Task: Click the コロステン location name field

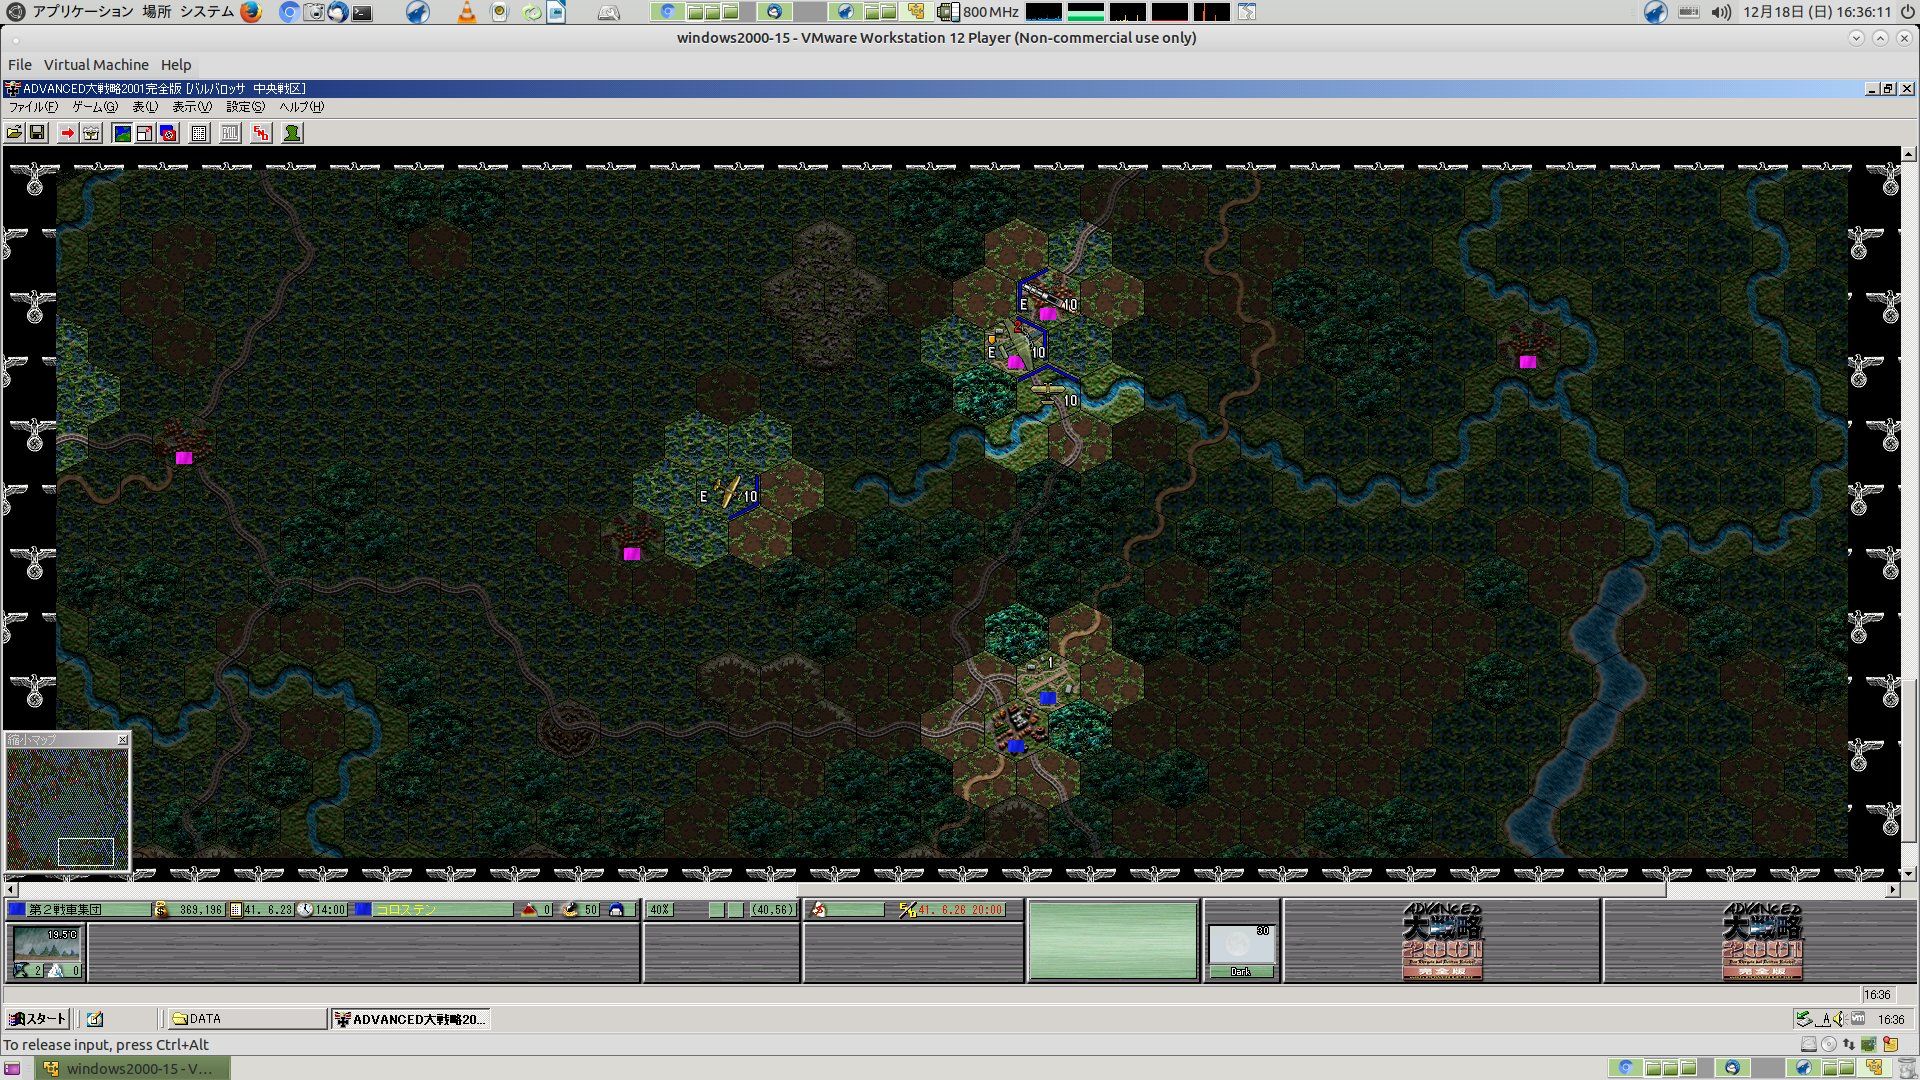Action: pos(443,910)
